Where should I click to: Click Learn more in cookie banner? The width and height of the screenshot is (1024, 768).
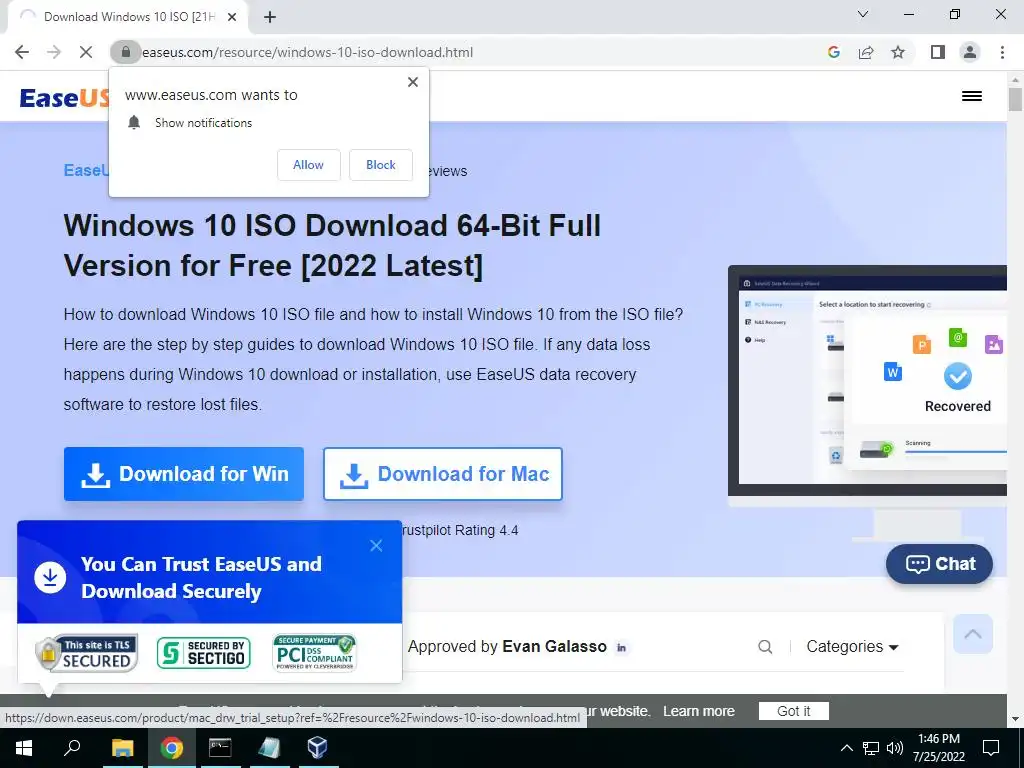click(x=699, y=711)
